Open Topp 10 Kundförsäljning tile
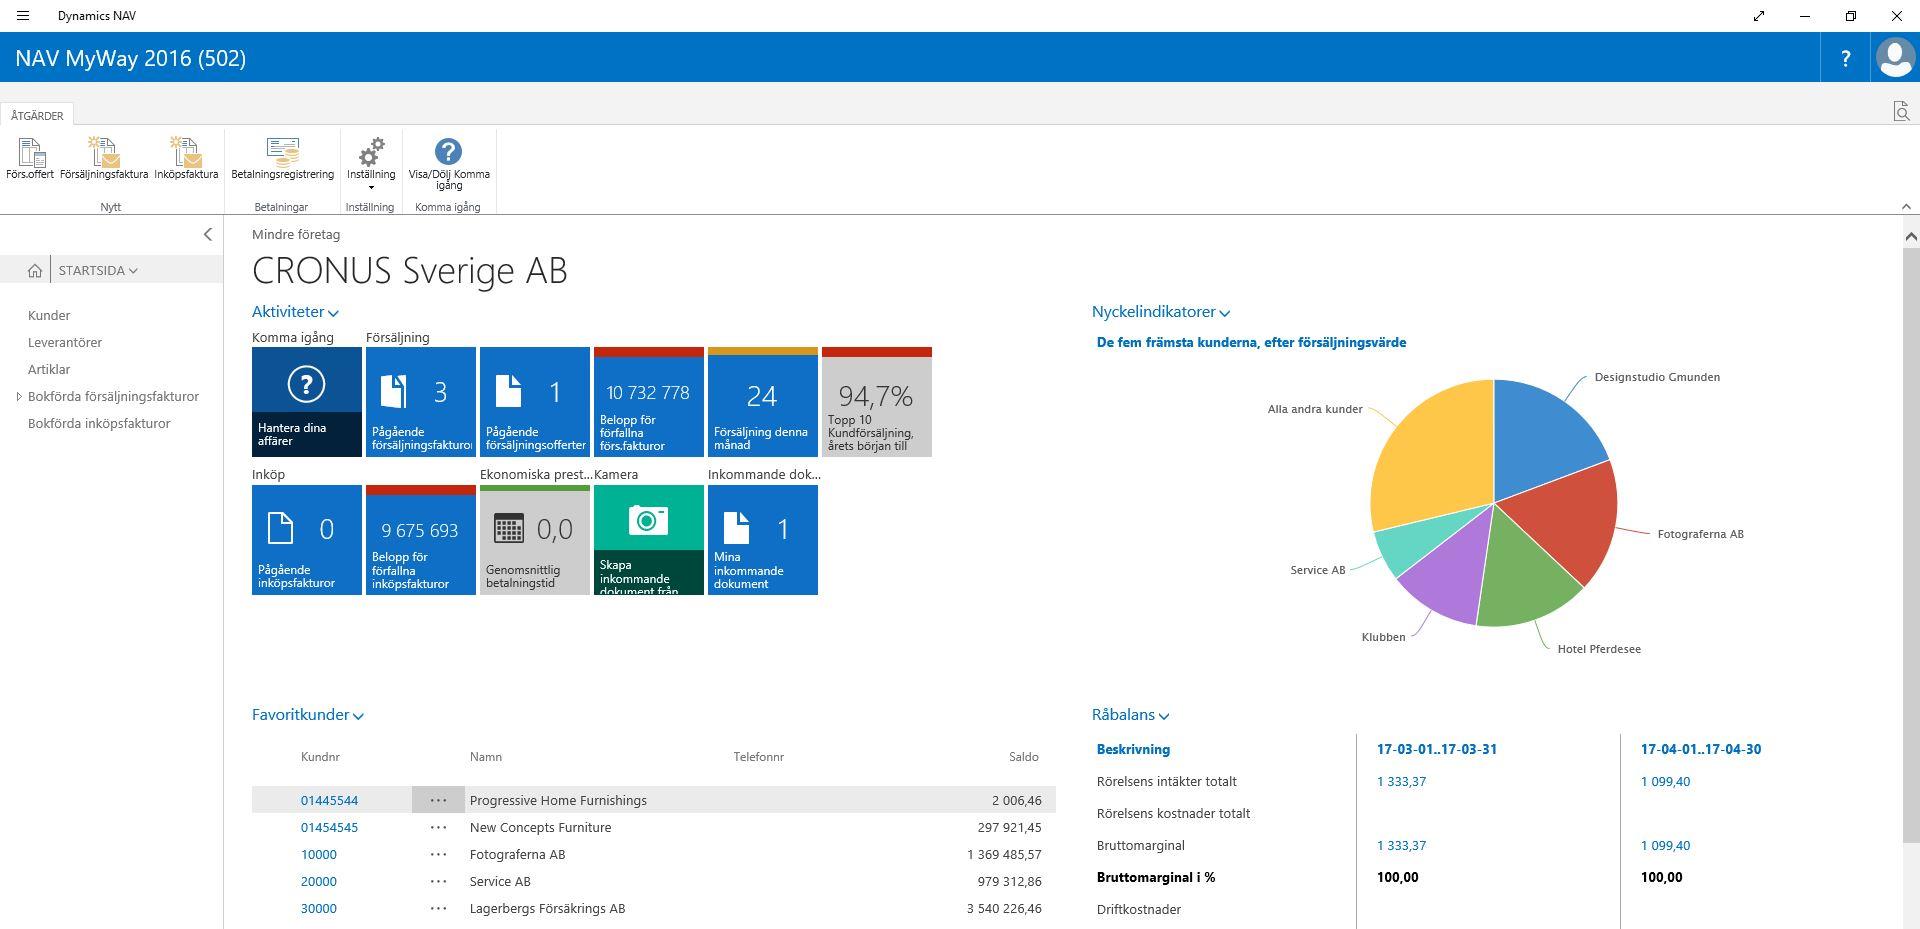 point(877,402)
